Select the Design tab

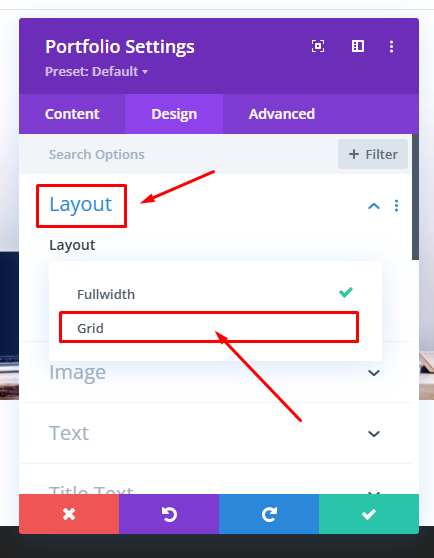174,114
